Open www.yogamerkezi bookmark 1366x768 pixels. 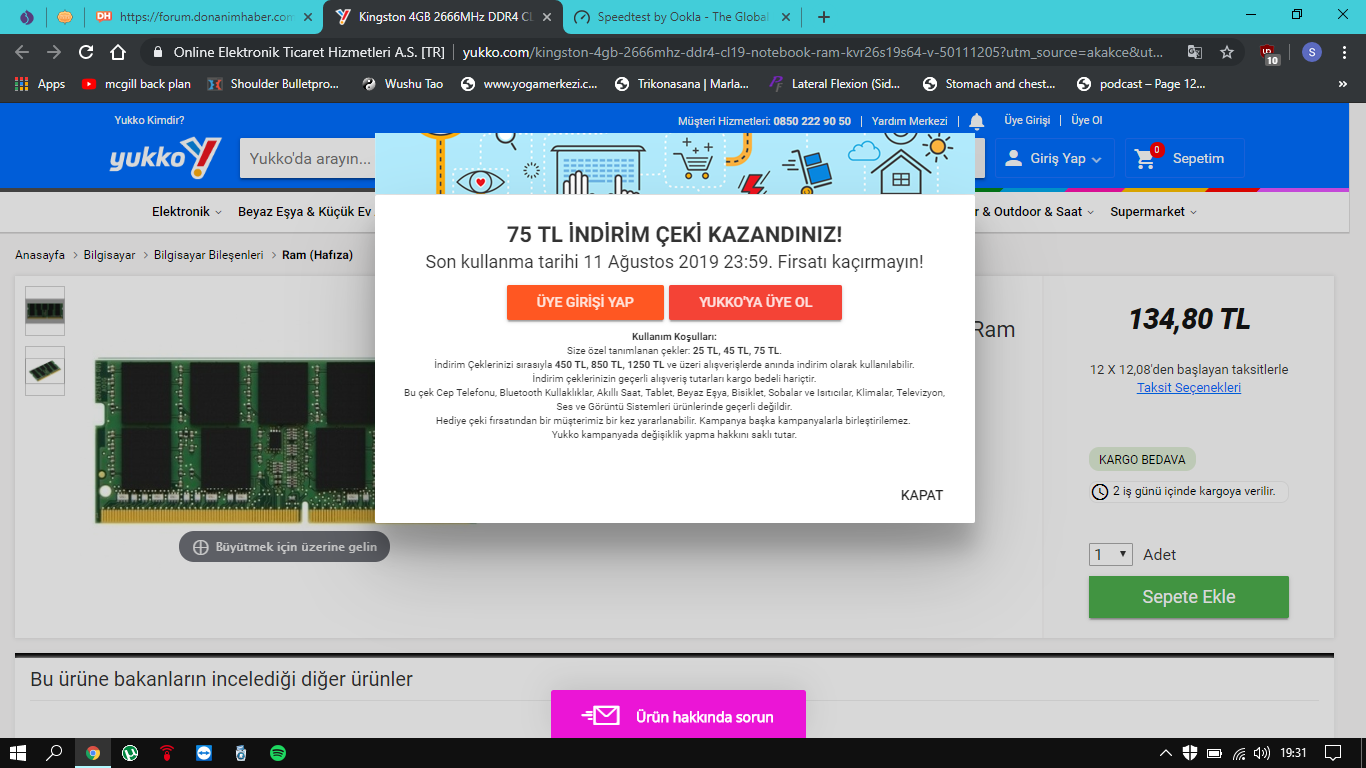click(x=528, y=84)
